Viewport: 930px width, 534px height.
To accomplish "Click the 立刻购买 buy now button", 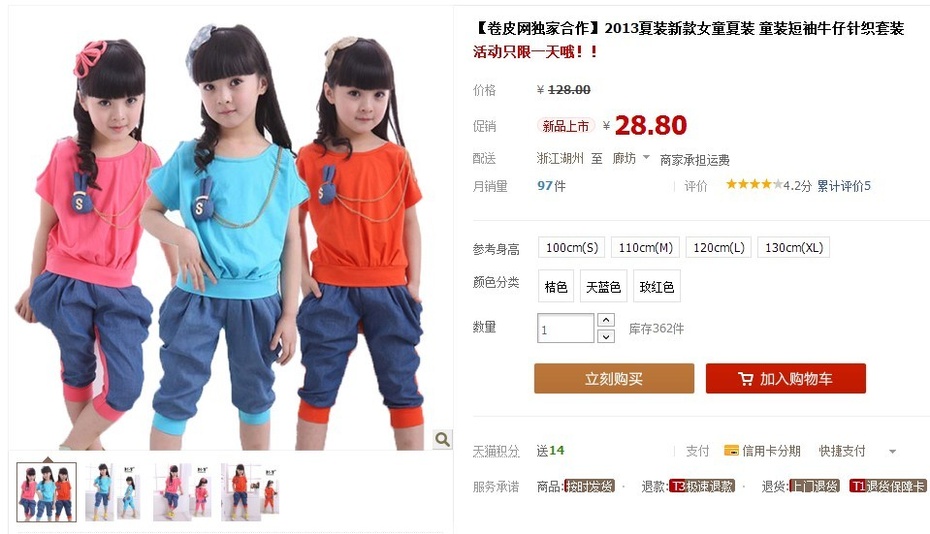I will pos(614,379).
